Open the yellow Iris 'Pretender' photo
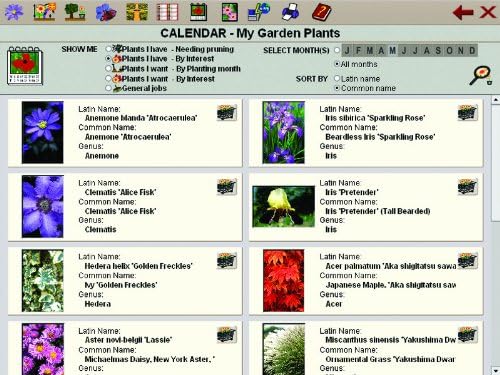This screenshot has width=500, height=375. point(284,207)
